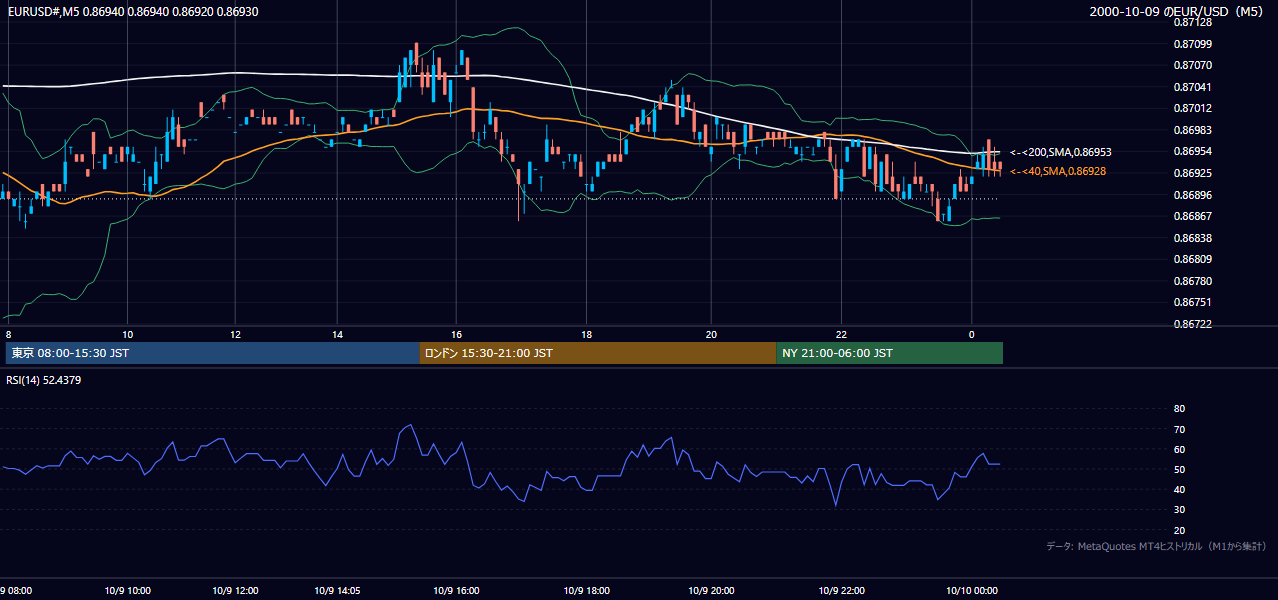Click the NY 21:00-06:00 JST session bar
Screen dimensions: 1278x600
click(x=889, y=353)
